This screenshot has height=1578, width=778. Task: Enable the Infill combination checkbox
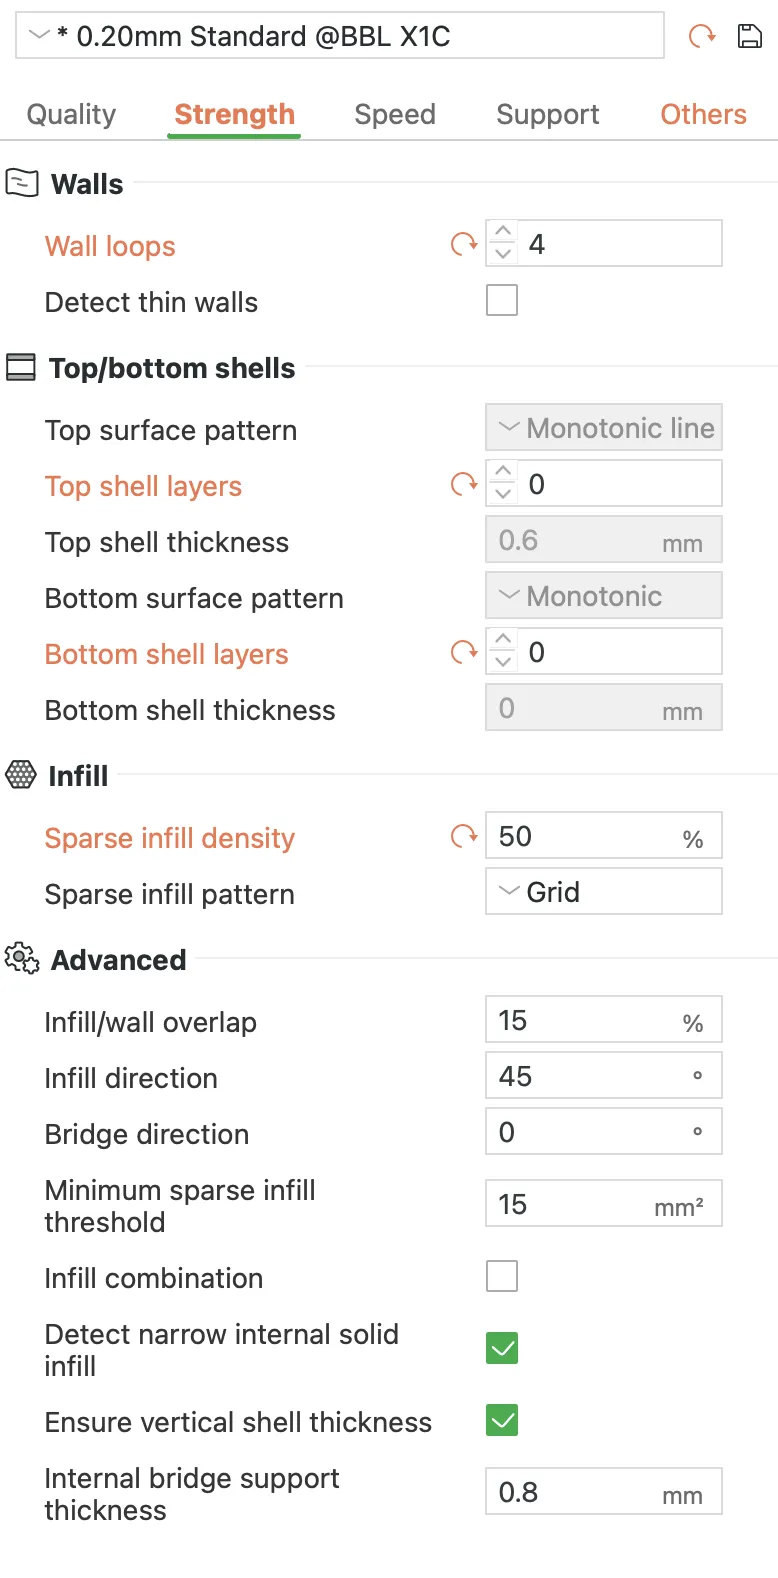502,1276
